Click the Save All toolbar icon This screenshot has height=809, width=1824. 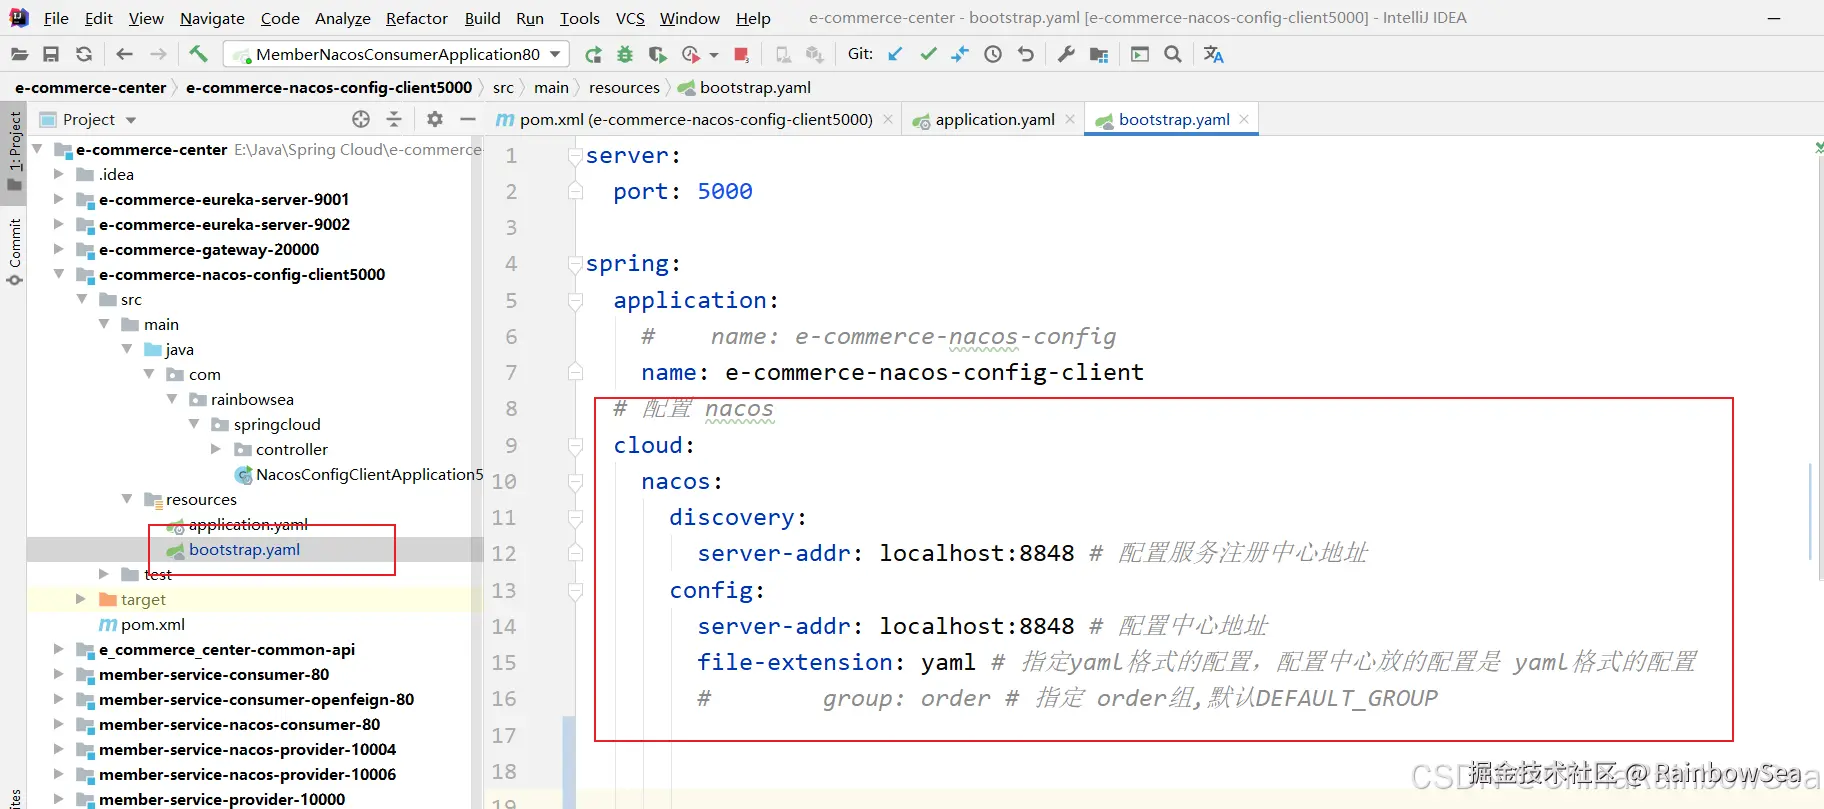click(x=51, y=54)
